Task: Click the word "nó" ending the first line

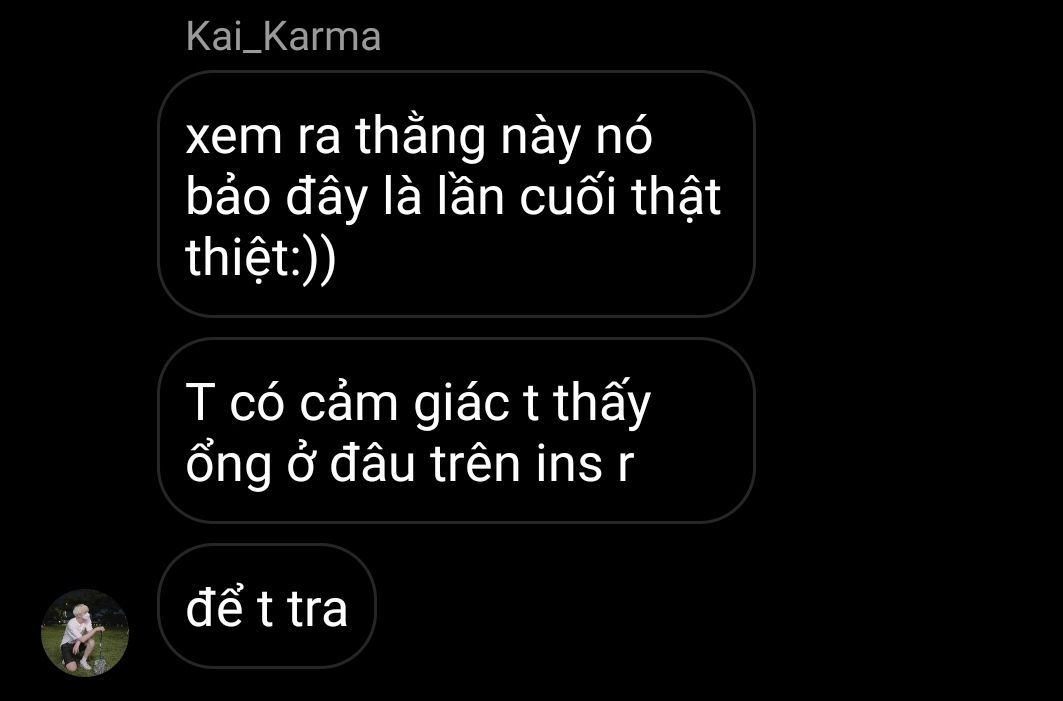Action: point(624,134)
